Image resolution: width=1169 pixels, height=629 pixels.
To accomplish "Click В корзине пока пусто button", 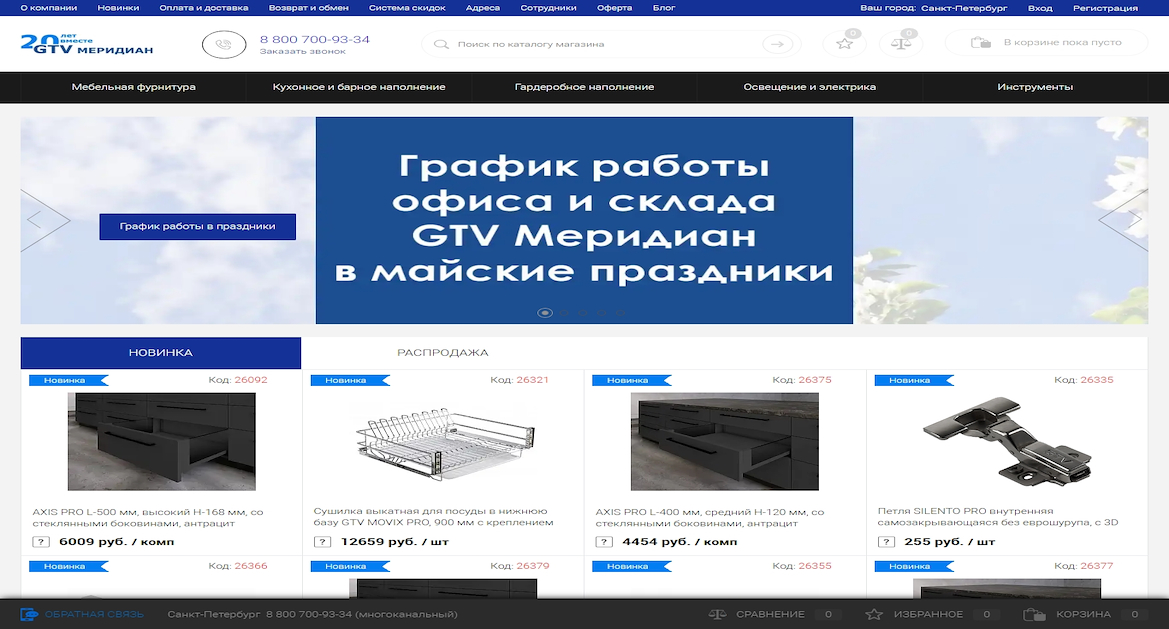I will [x=1047, y=42].
